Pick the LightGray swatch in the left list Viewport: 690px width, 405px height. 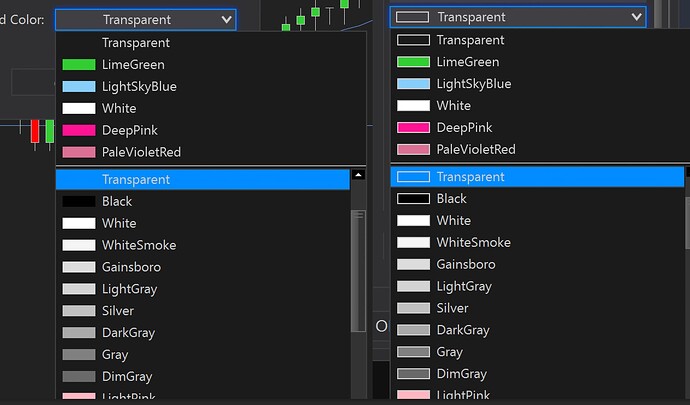78,289
